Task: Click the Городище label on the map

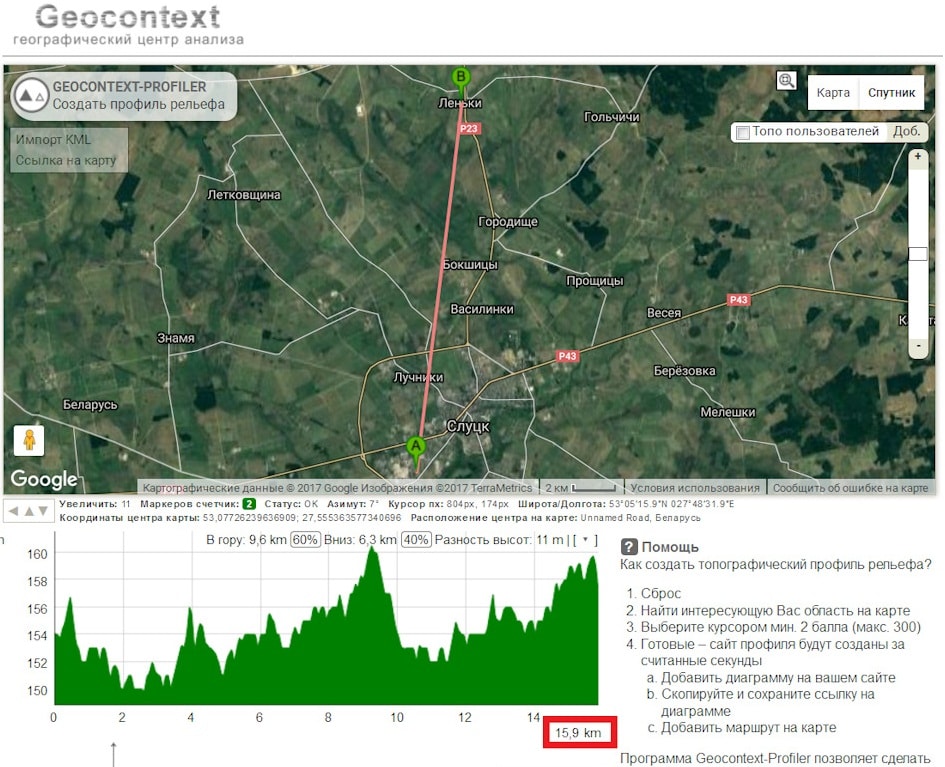Action: 507,222
